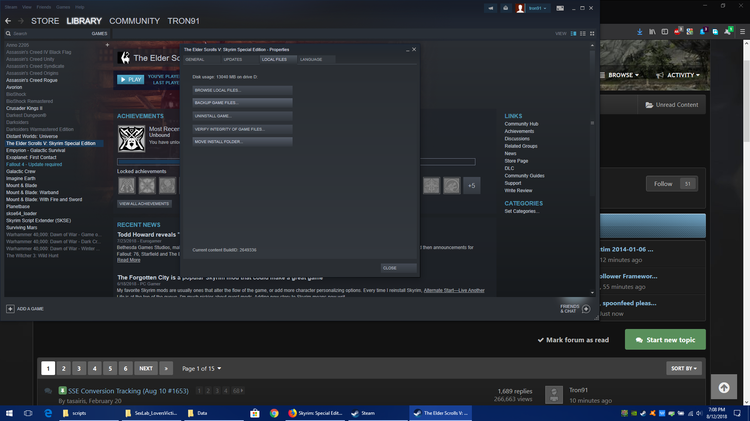Open Microsoft Edge from the taskbar
The width and height of the screenshot is (750, 421).
point(48,413)
